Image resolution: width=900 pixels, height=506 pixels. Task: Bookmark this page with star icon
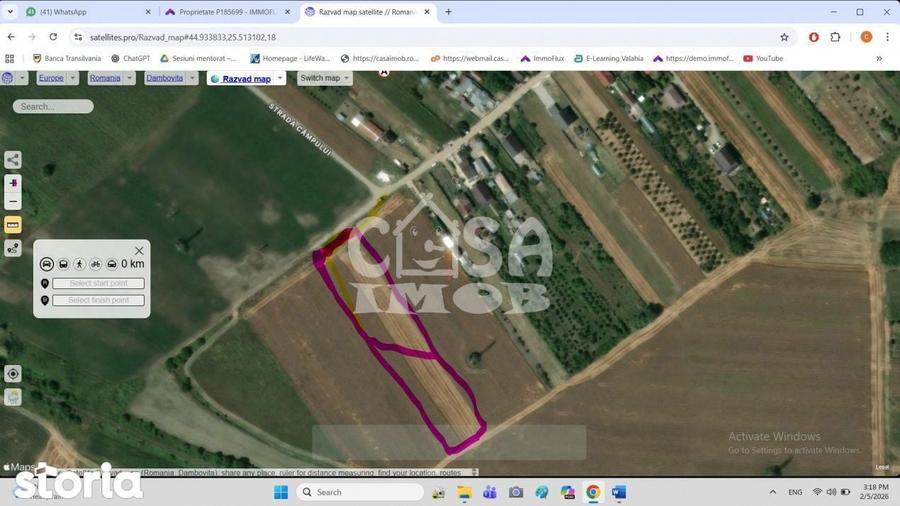point(784,37)
